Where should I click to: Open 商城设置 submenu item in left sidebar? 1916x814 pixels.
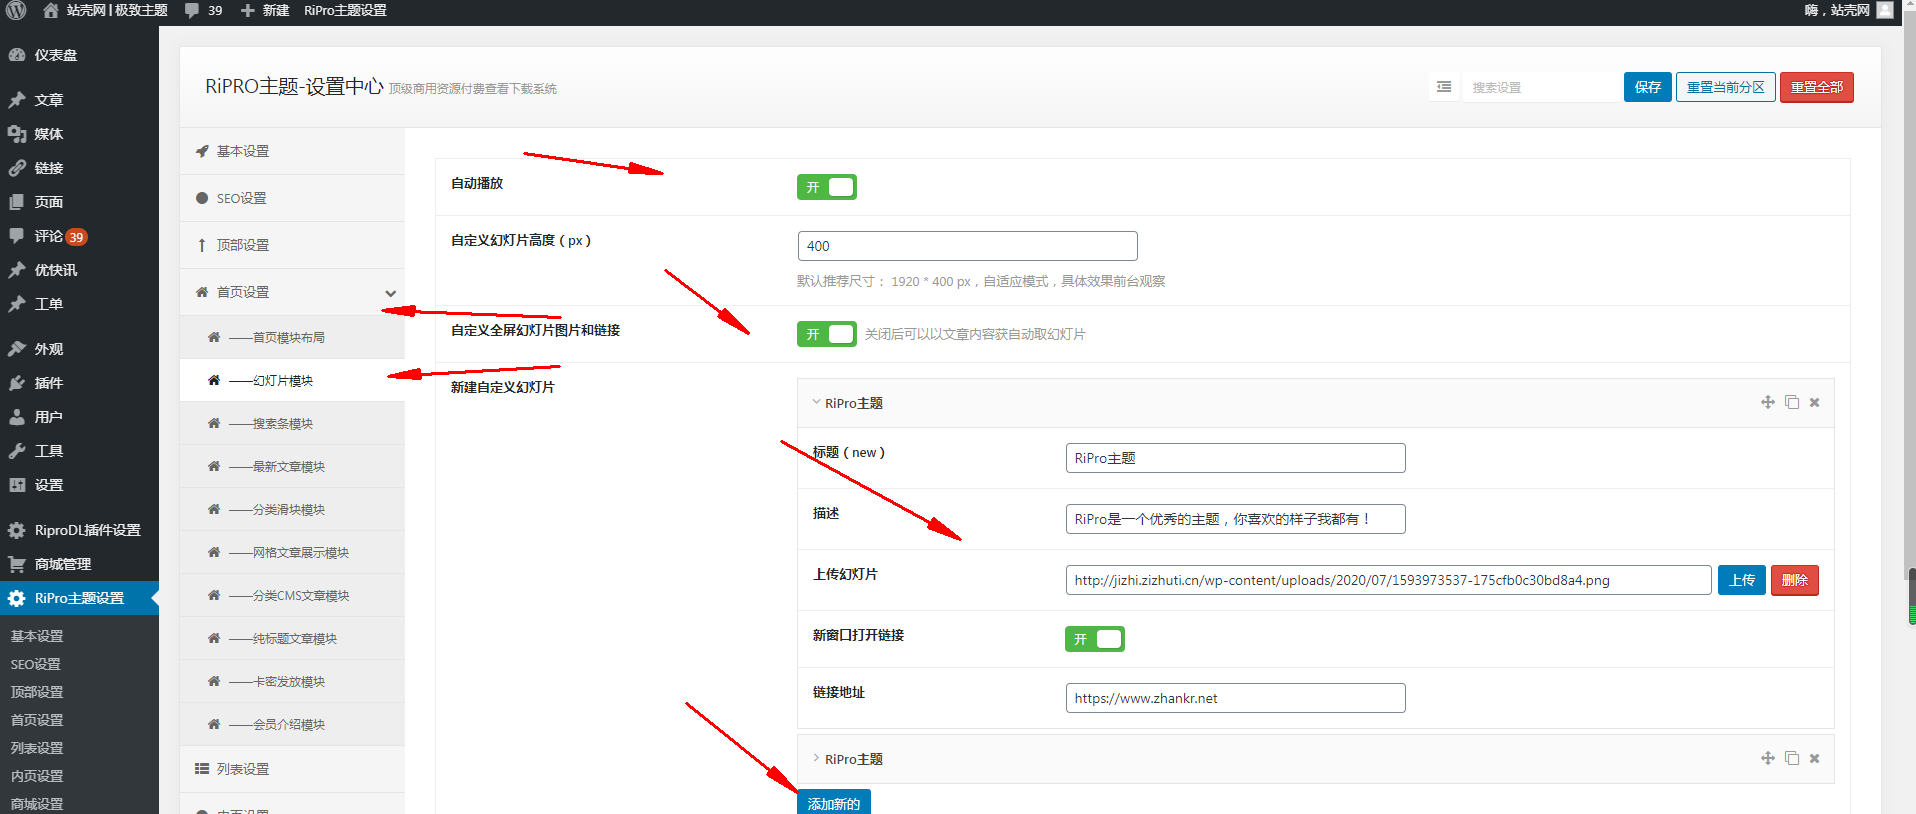(x=37, y=804)
